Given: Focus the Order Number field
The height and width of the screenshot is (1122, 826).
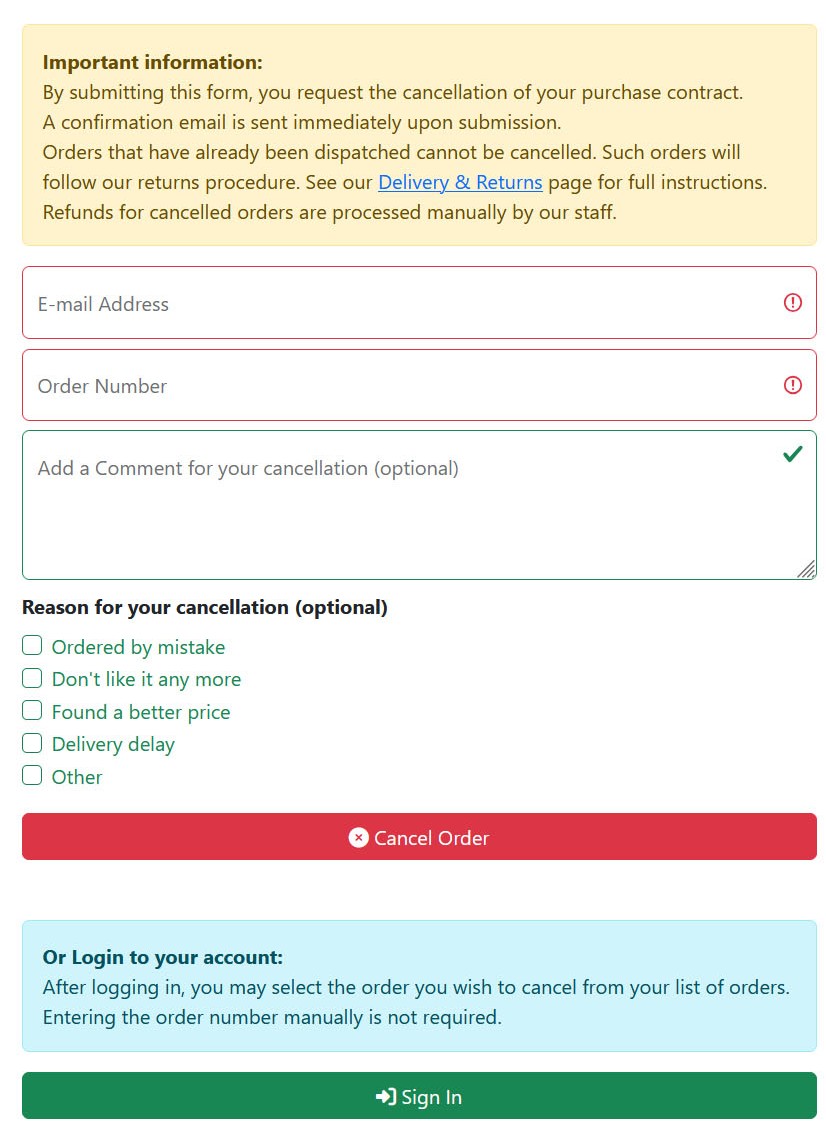Looking at the screenshot, I should (419, 385).
